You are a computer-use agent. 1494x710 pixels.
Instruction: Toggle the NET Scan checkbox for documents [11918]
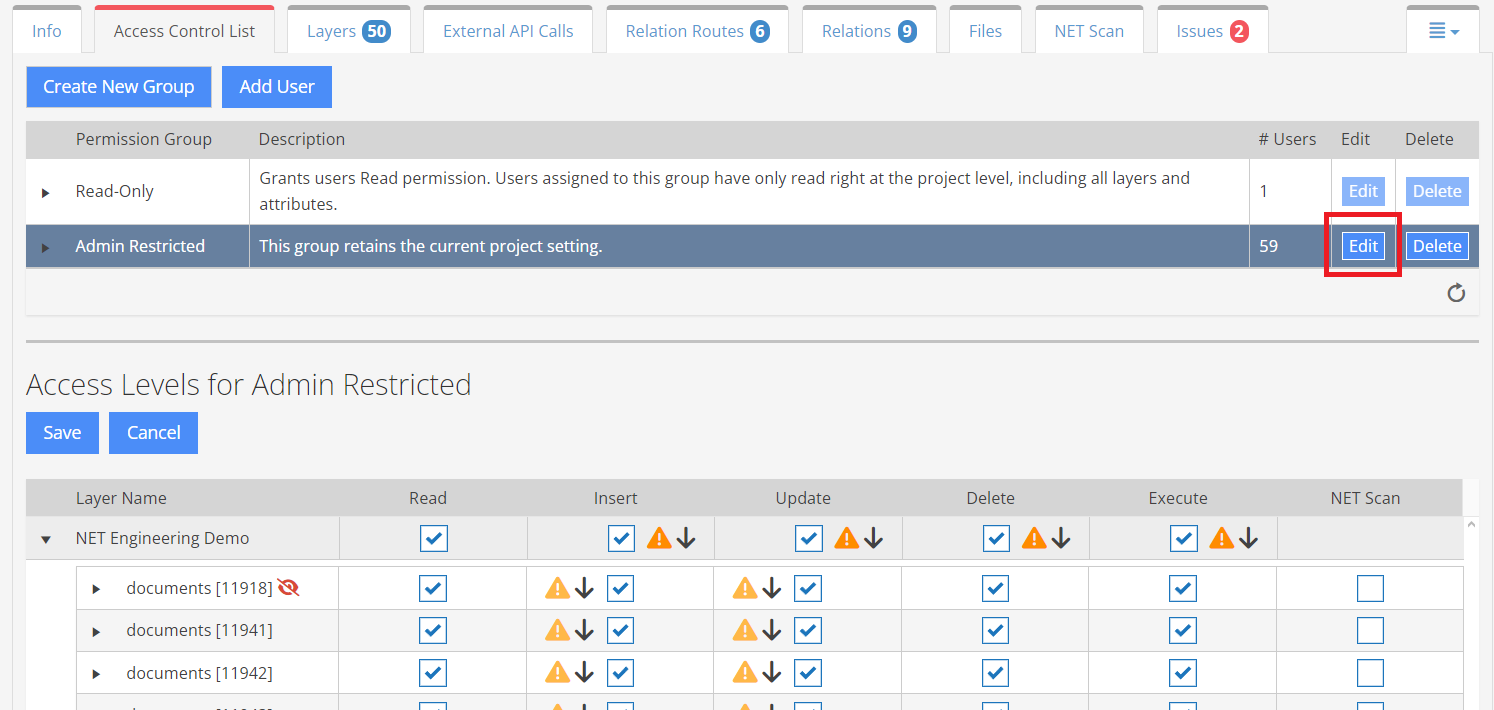pyautogui.click(x=1370, y=588)
